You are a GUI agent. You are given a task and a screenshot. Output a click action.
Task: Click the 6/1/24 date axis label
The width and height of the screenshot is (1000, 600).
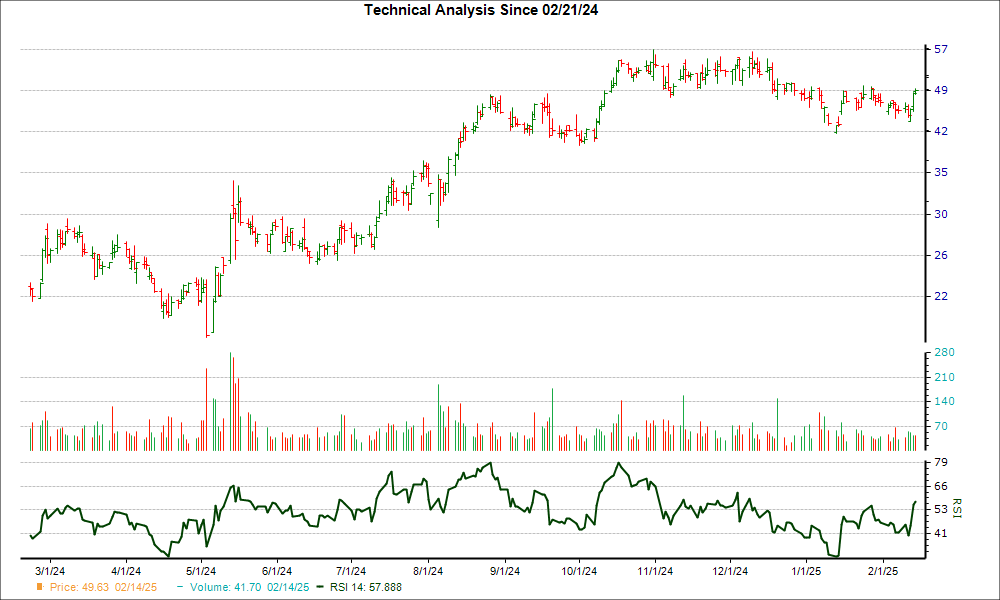[x=277, y=571]
